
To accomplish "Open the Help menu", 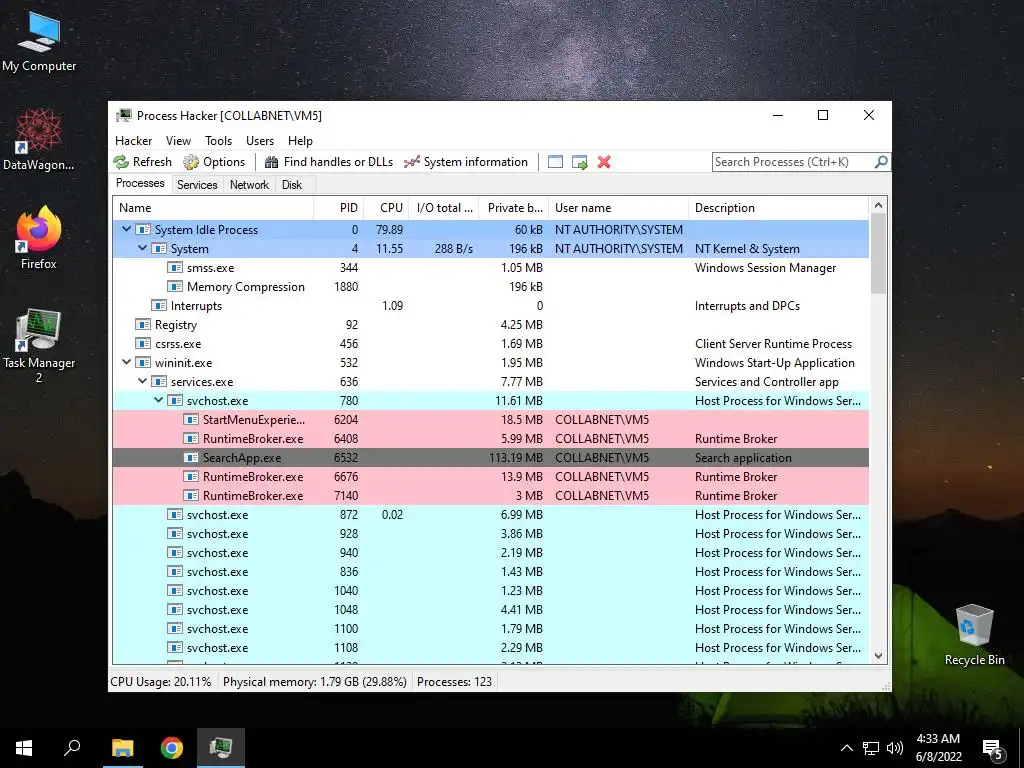I will (x=300, y=140).
